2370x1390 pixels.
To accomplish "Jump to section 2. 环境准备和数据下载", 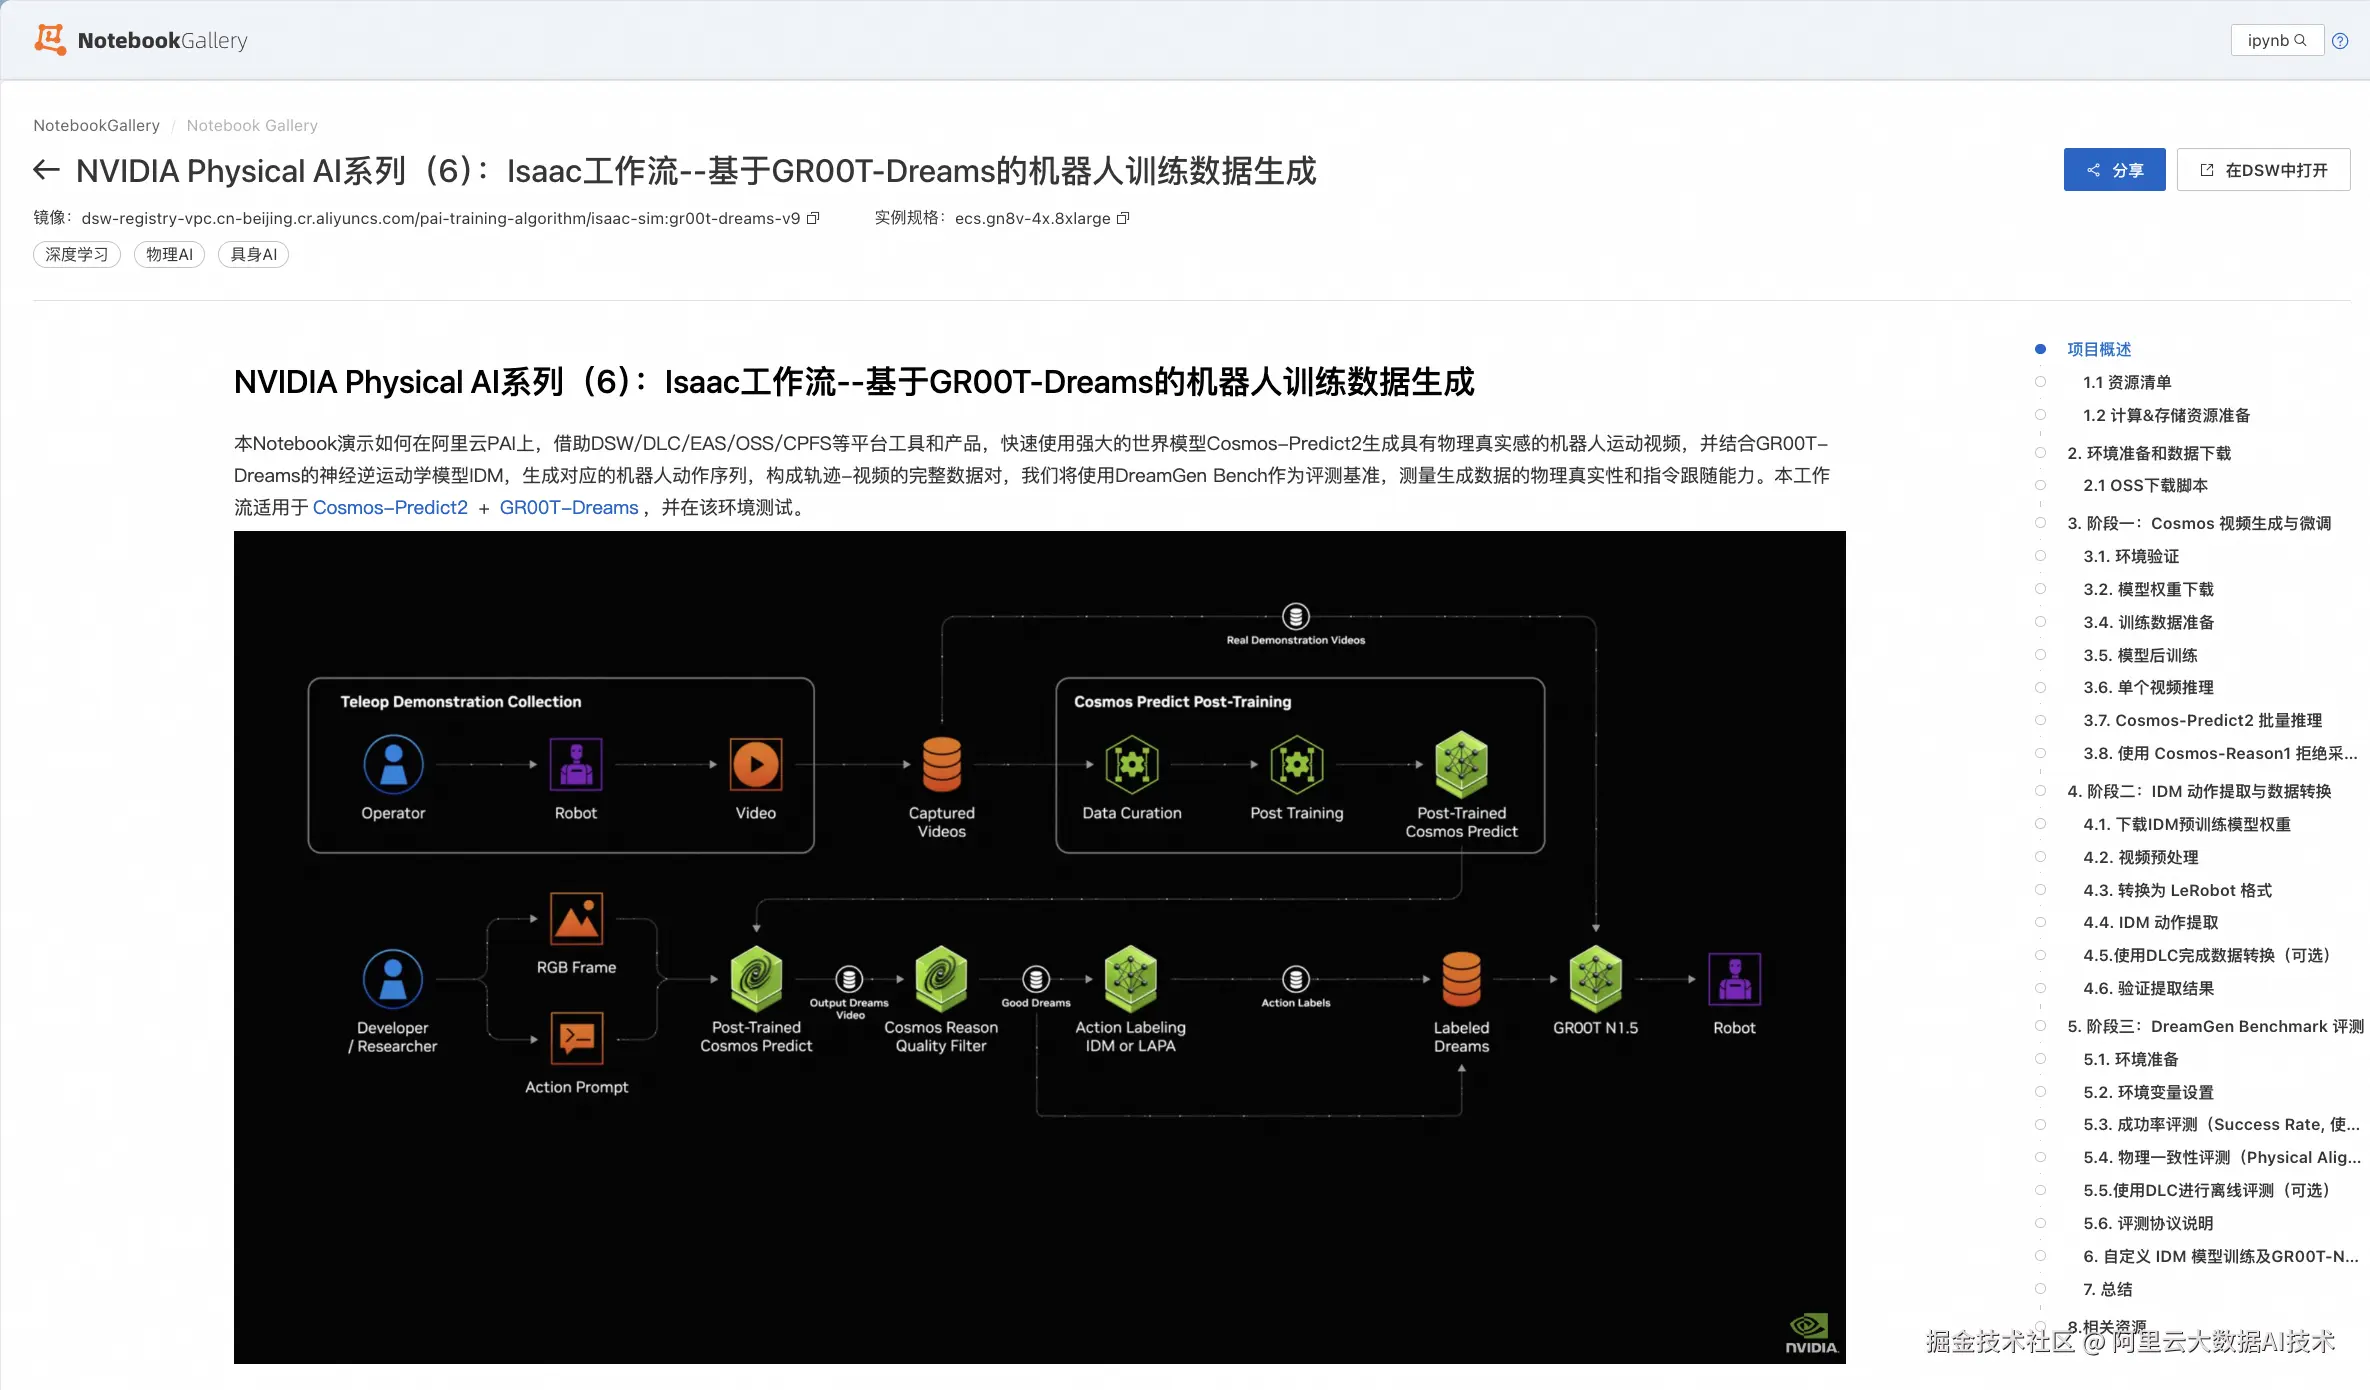I will click(x=2149, y=453).
